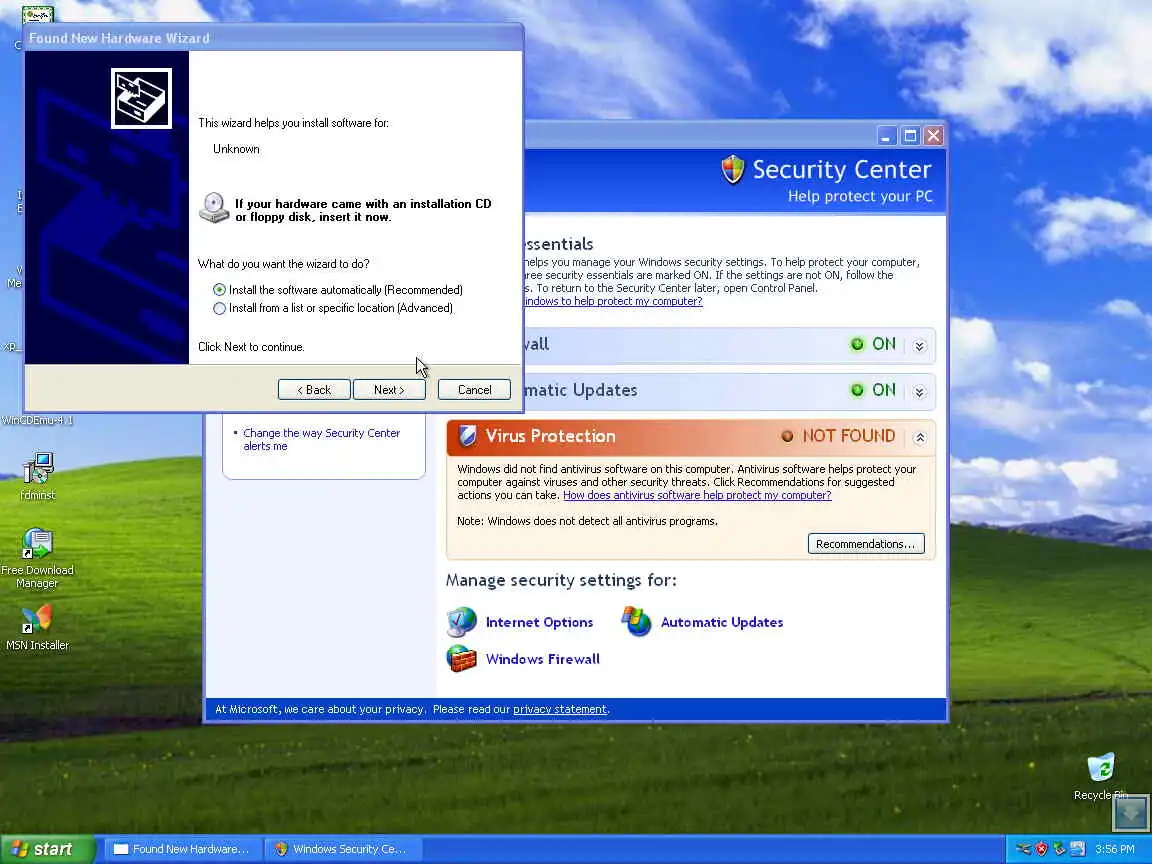
Task: Click the green-arrow hardware wizard tray icon
Action: (x=1059, y=849)
